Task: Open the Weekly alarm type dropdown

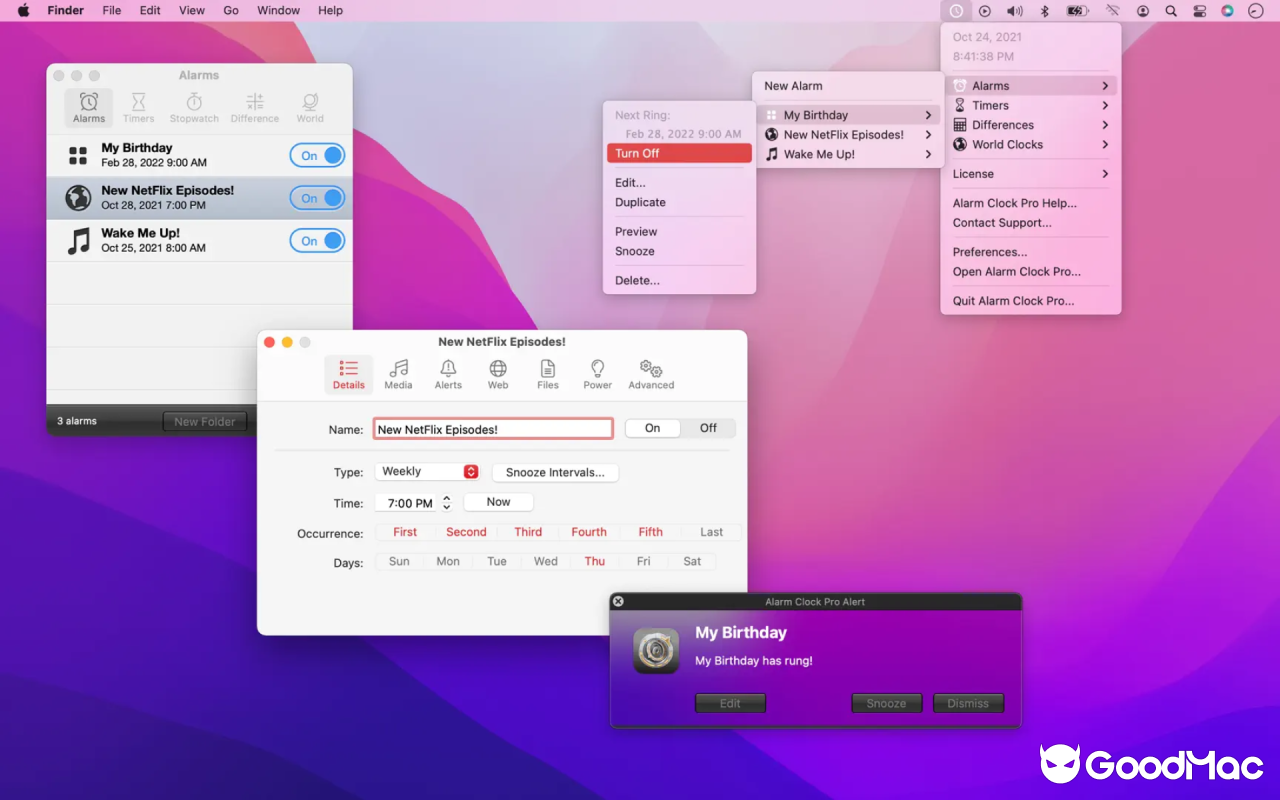Action: (x=427, y=470)
